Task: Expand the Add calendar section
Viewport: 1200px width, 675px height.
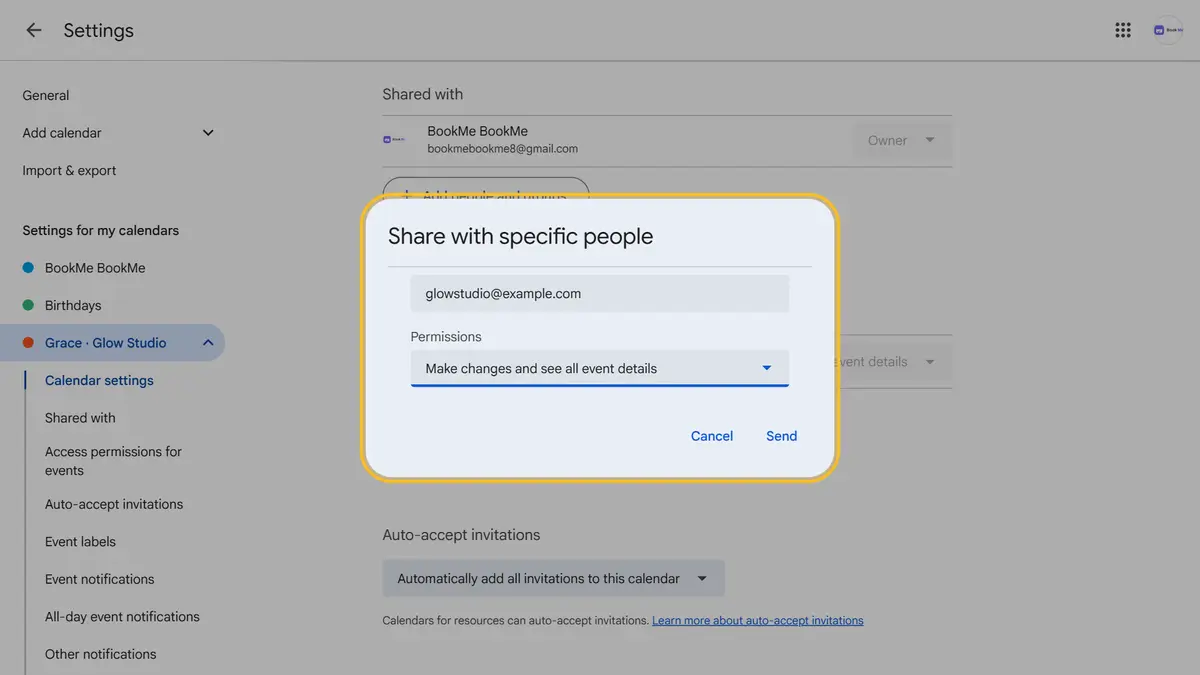Action: pos(208,133)
